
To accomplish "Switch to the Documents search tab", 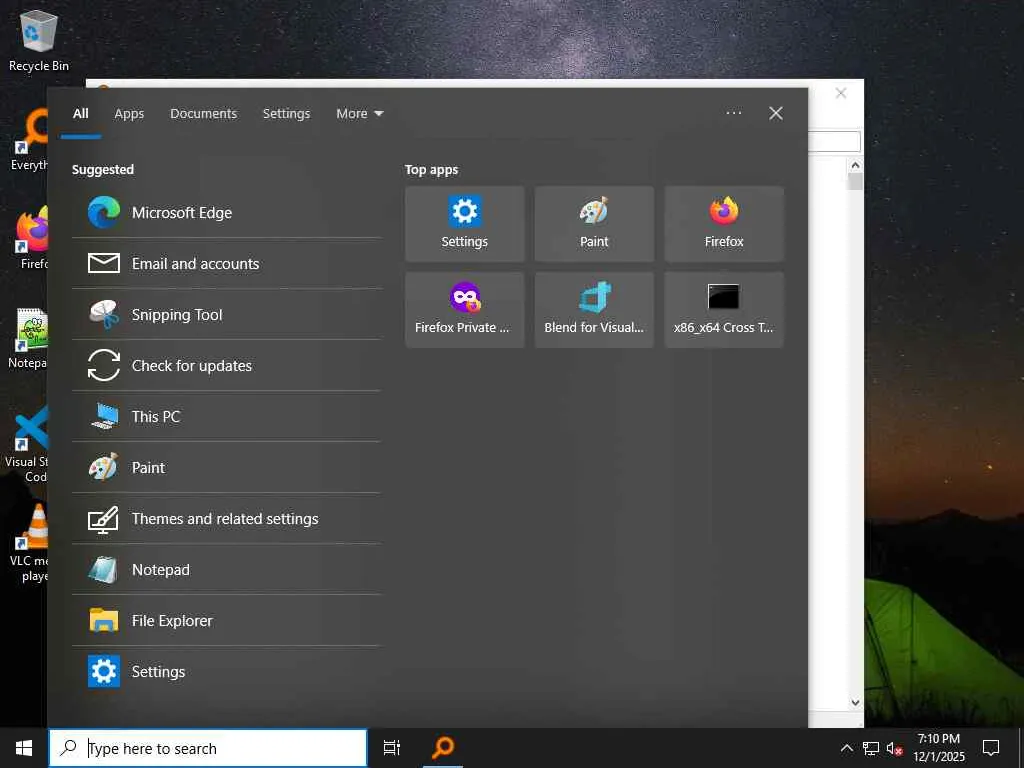I will (x=204, y=114).
